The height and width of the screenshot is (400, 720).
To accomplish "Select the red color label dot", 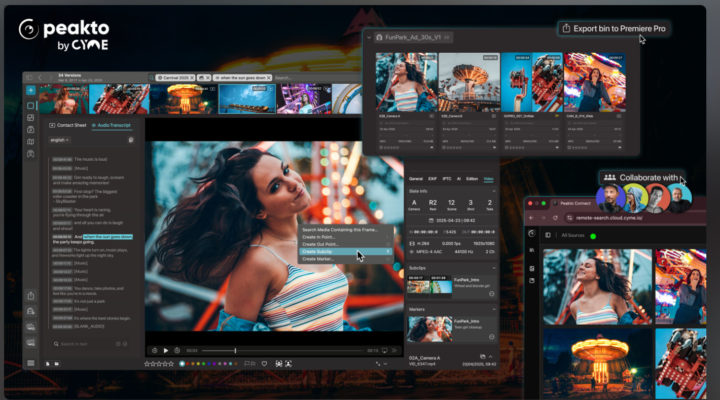I will pyautogui.click(x=188, y=364).
